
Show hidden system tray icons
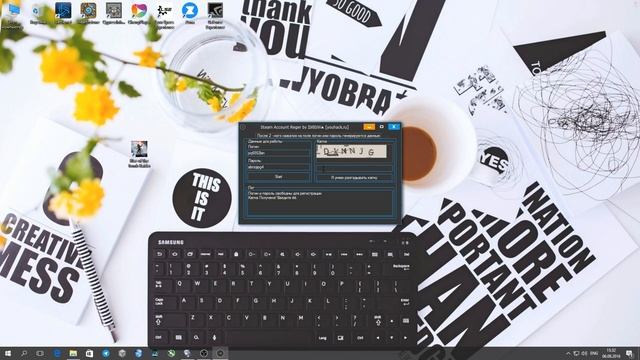[x=568, y=353]
